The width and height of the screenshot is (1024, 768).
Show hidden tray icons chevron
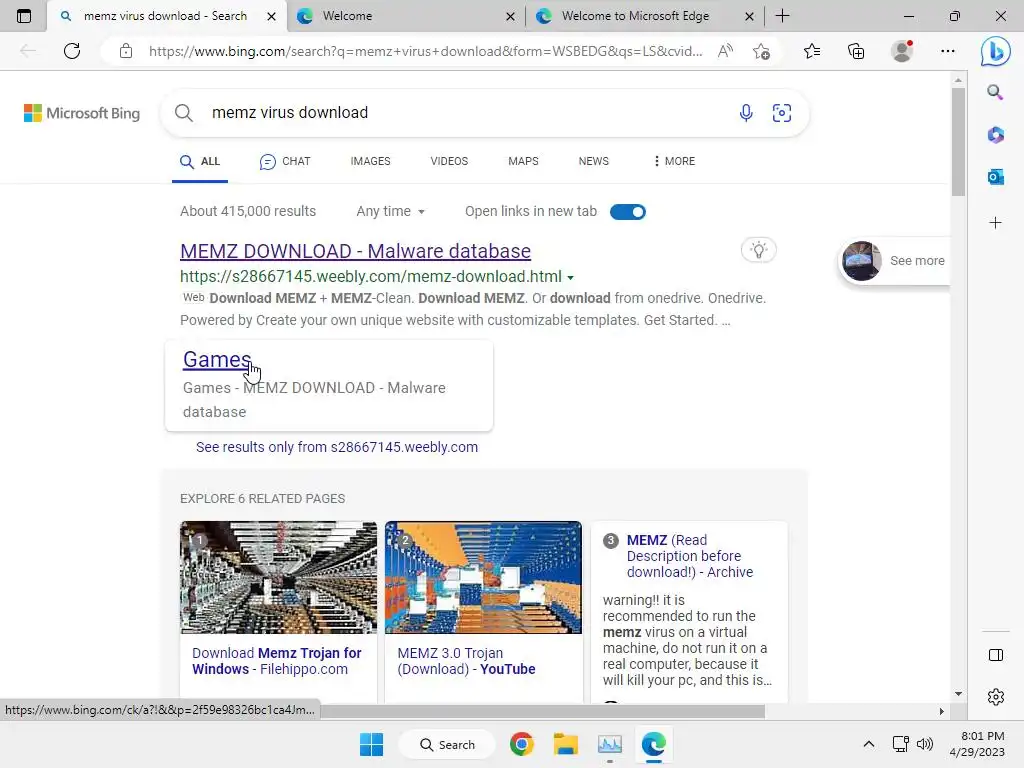869,744
